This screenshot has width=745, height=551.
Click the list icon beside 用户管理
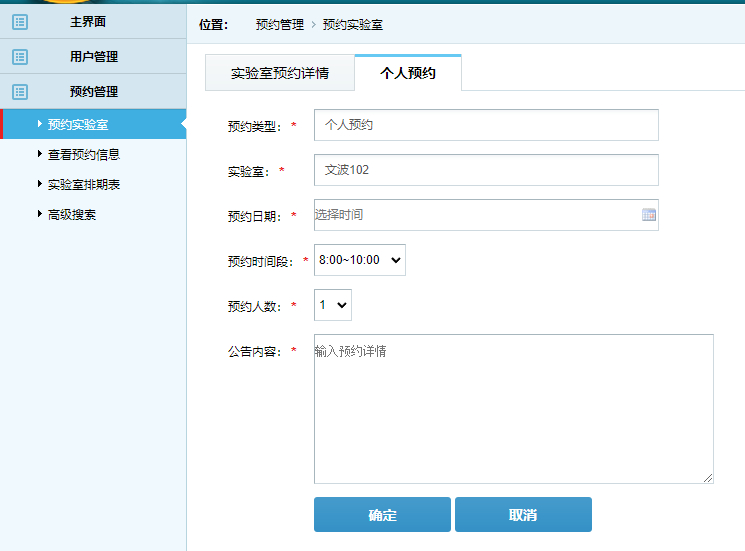click(x=20, y=57)
